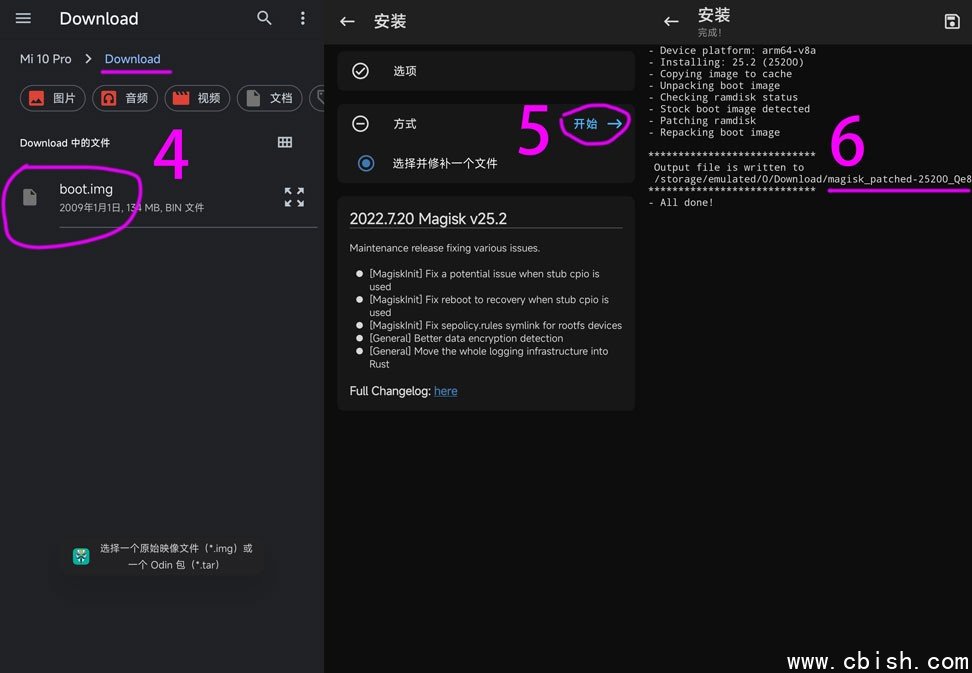Click 'Repacking boot image' log line
This screenshot has width=972, height=673.
[x=714, y=133]
